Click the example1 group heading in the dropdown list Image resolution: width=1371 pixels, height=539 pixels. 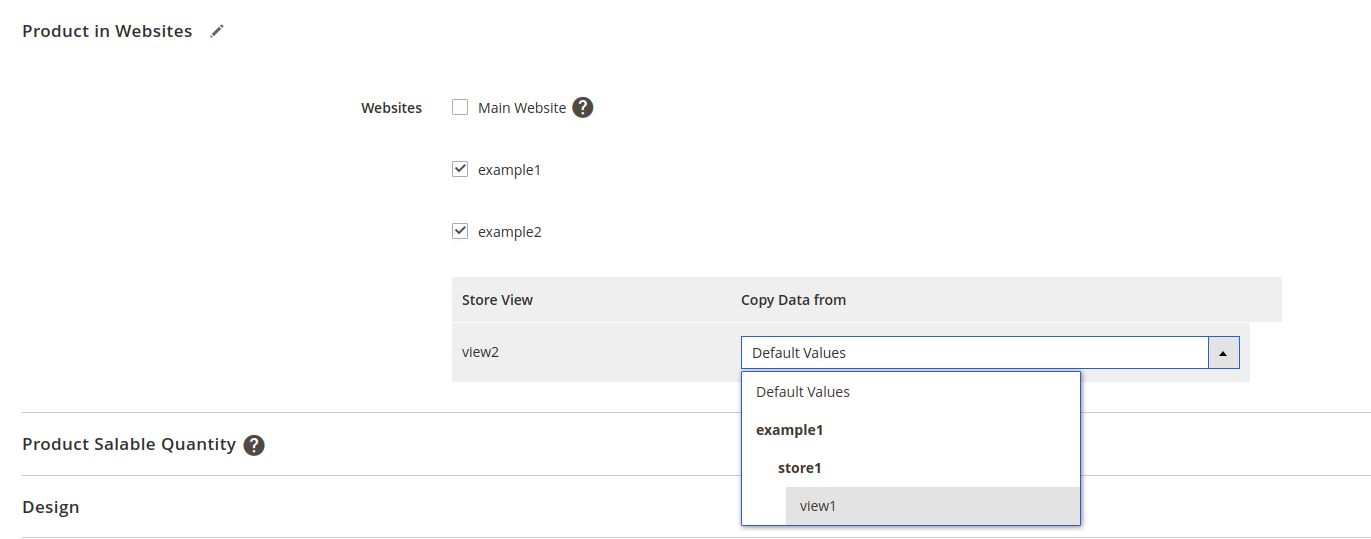pyautogui.click(x=790, y=430)
